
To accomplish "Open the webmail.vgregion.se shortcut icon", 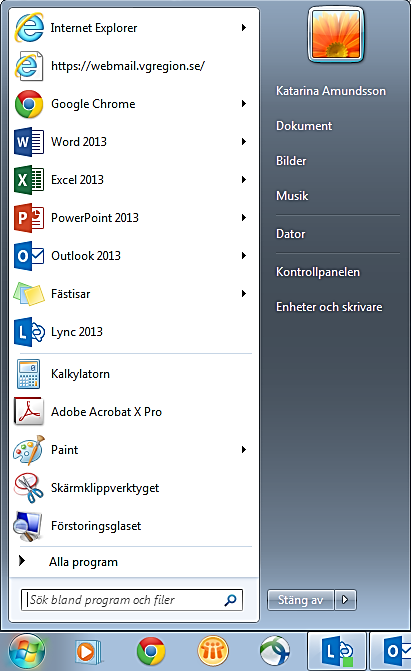I will click(29, 66).
